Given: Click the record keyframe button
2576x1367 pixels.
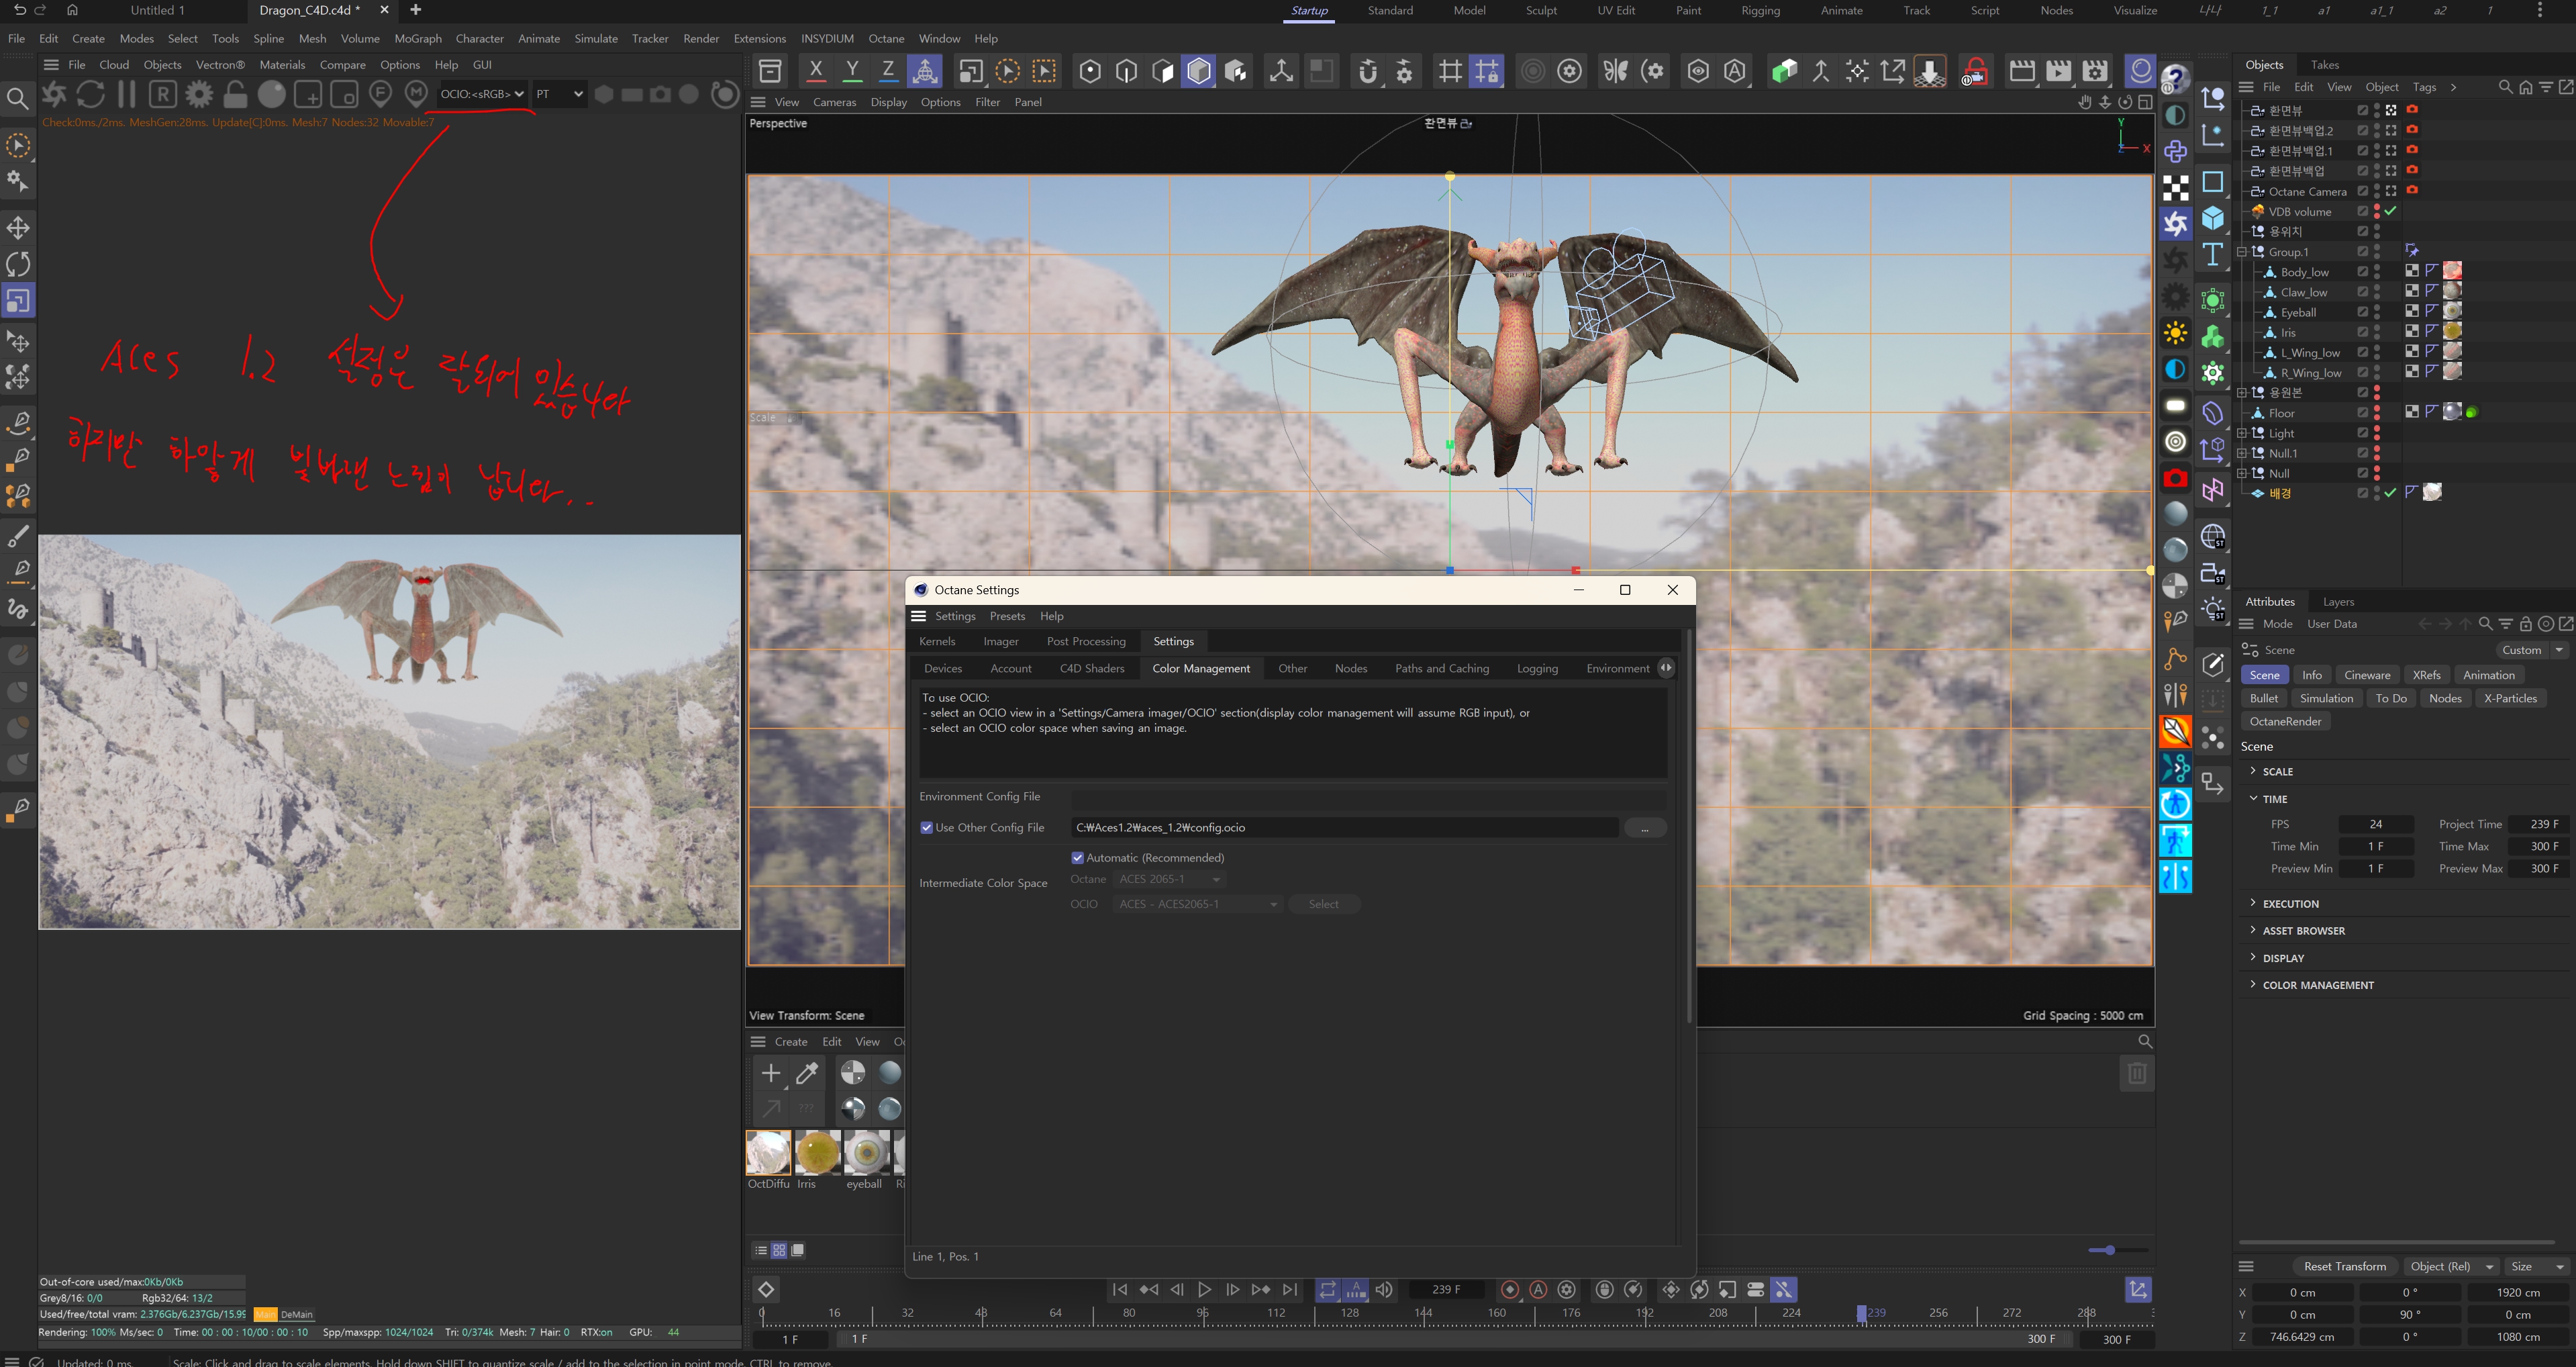Looking at the screenshot, I should click(1510, 1290).
